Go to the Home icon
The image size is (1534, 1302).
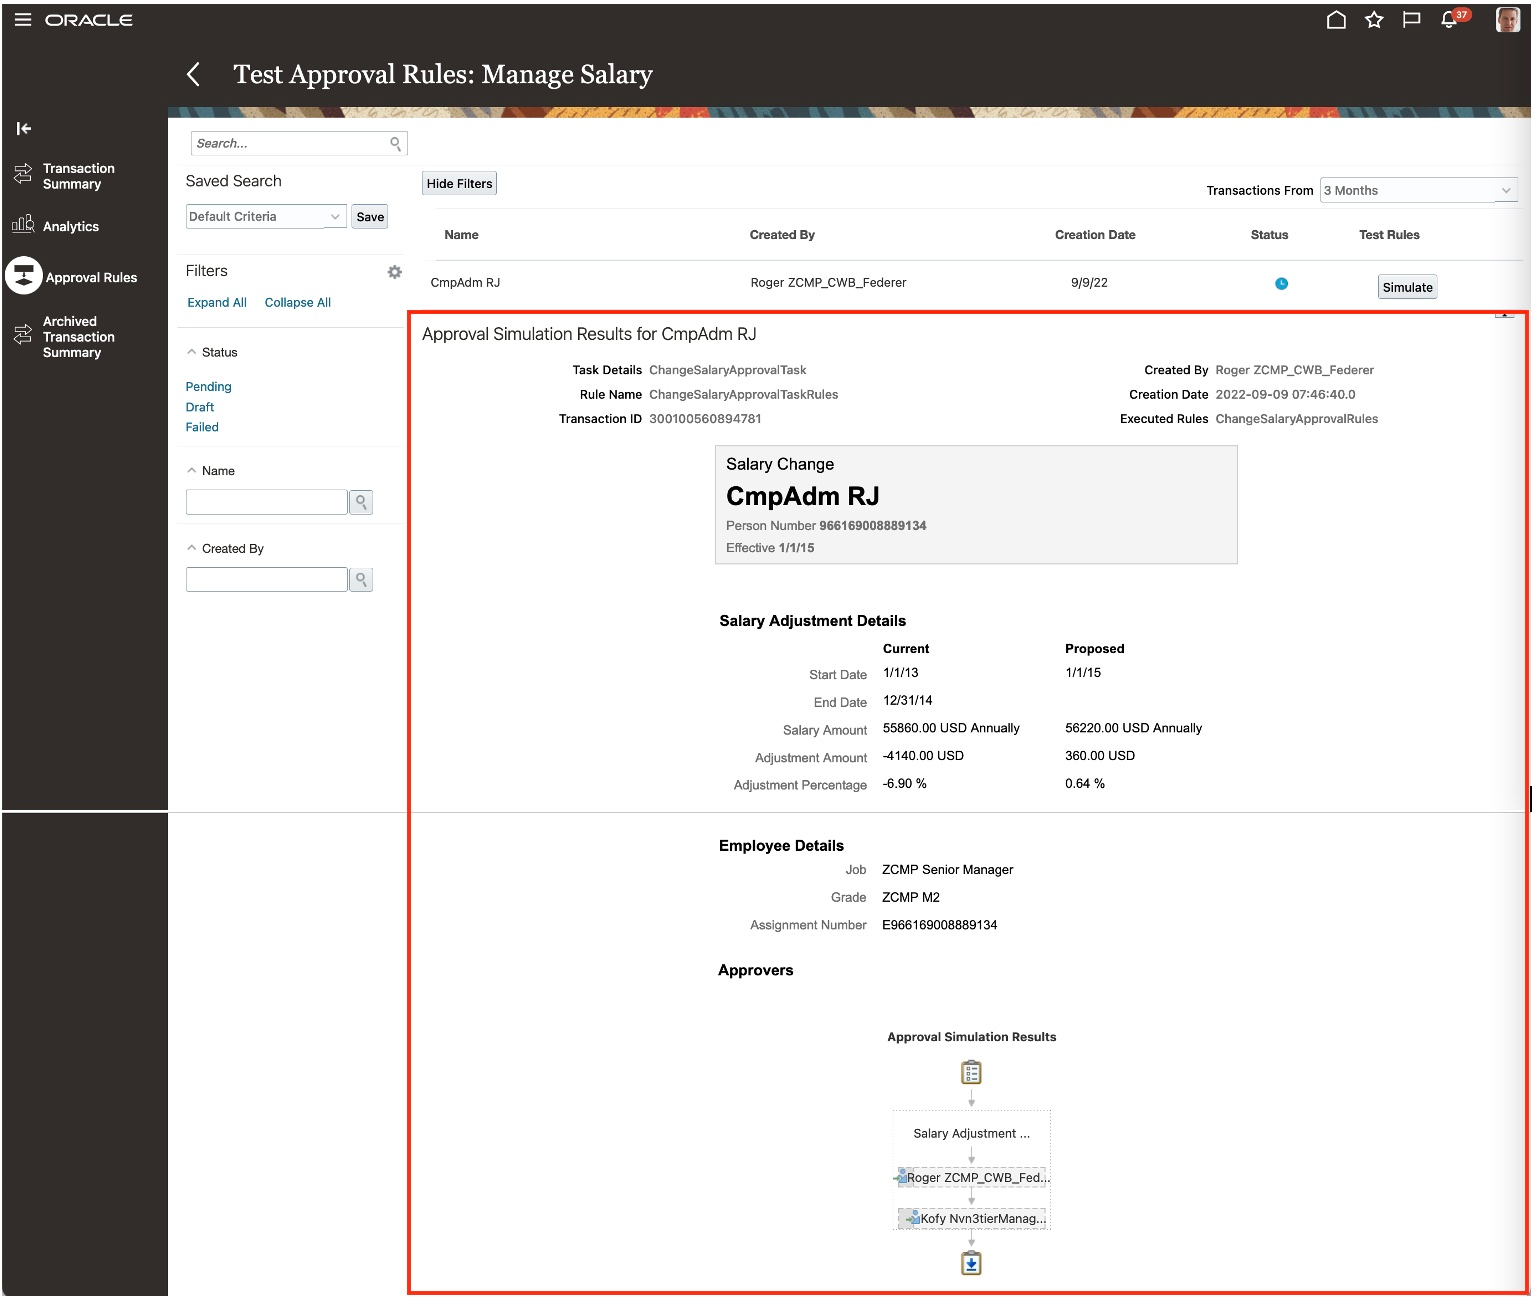pyautogui.click(x=1336, y=20)
